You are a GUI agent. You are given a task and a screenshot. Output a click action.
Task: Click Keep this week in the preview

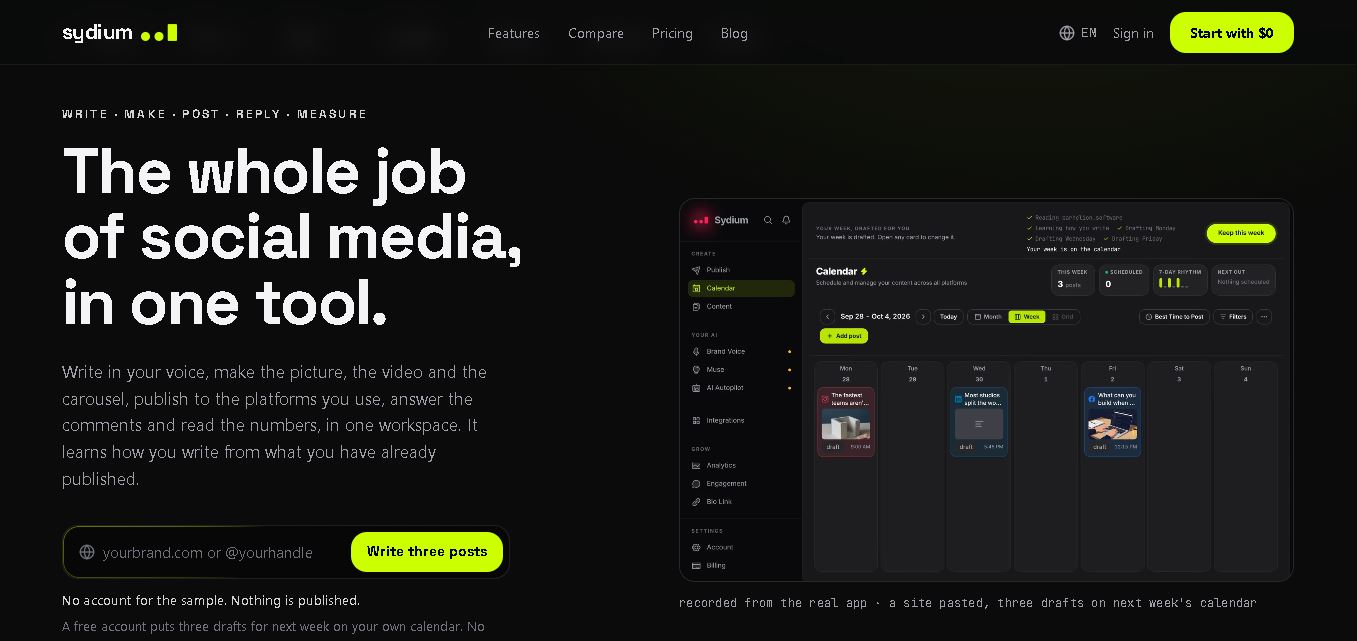[1241, 233]
